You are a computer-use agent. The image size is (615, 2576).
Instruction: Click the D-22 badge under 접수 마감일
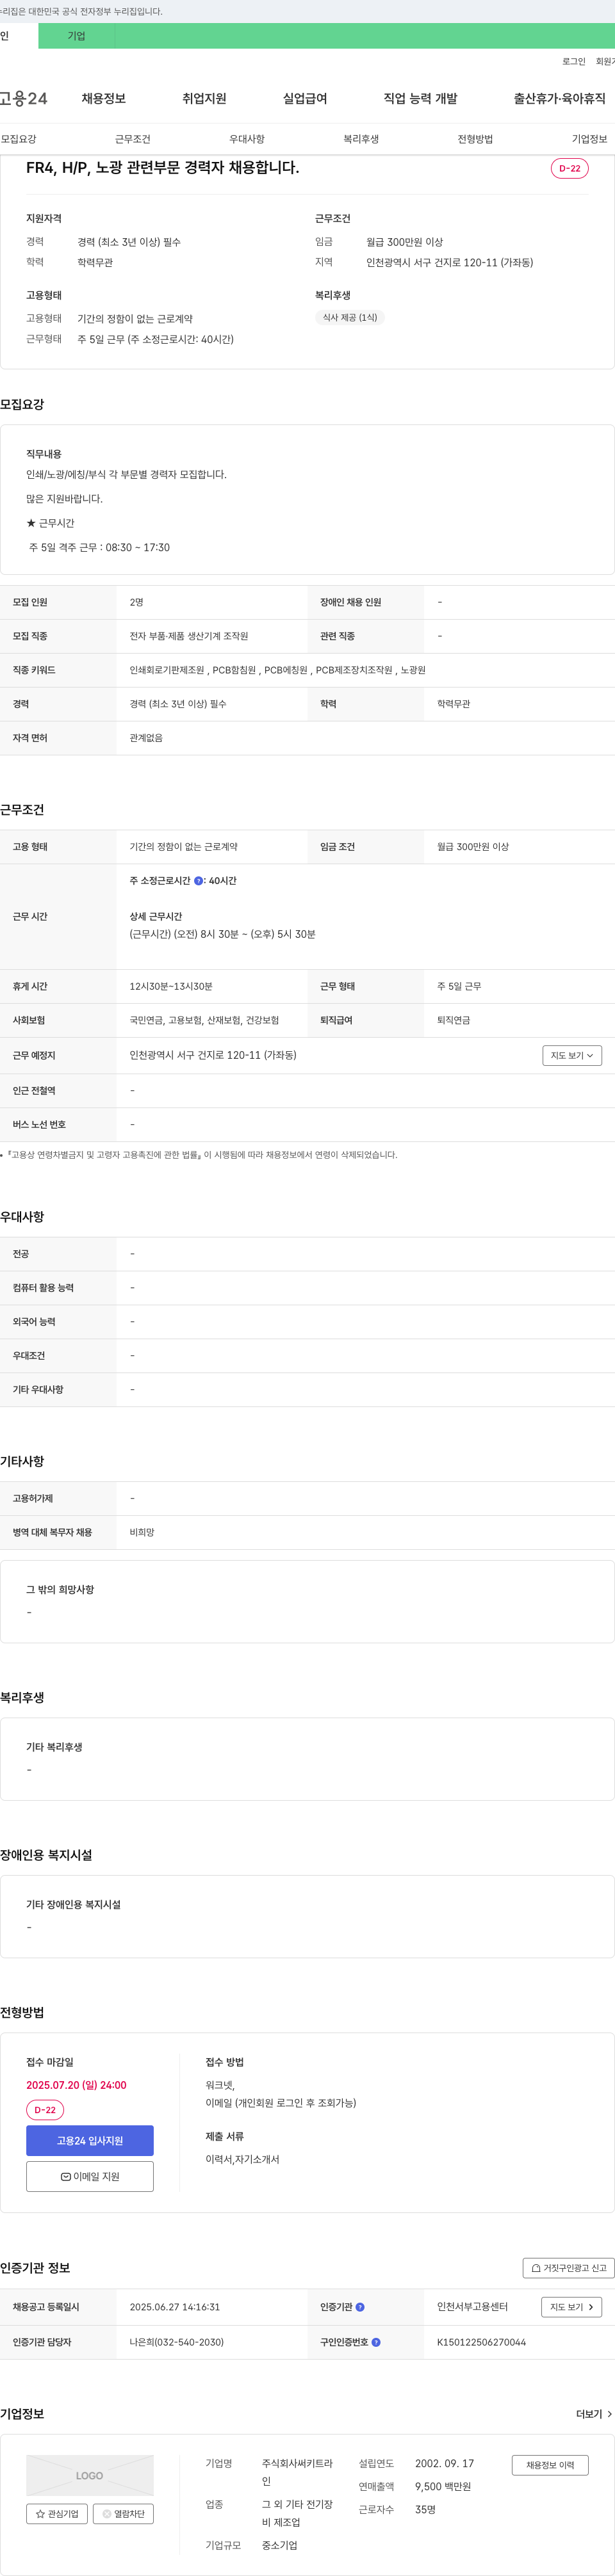45,2109
